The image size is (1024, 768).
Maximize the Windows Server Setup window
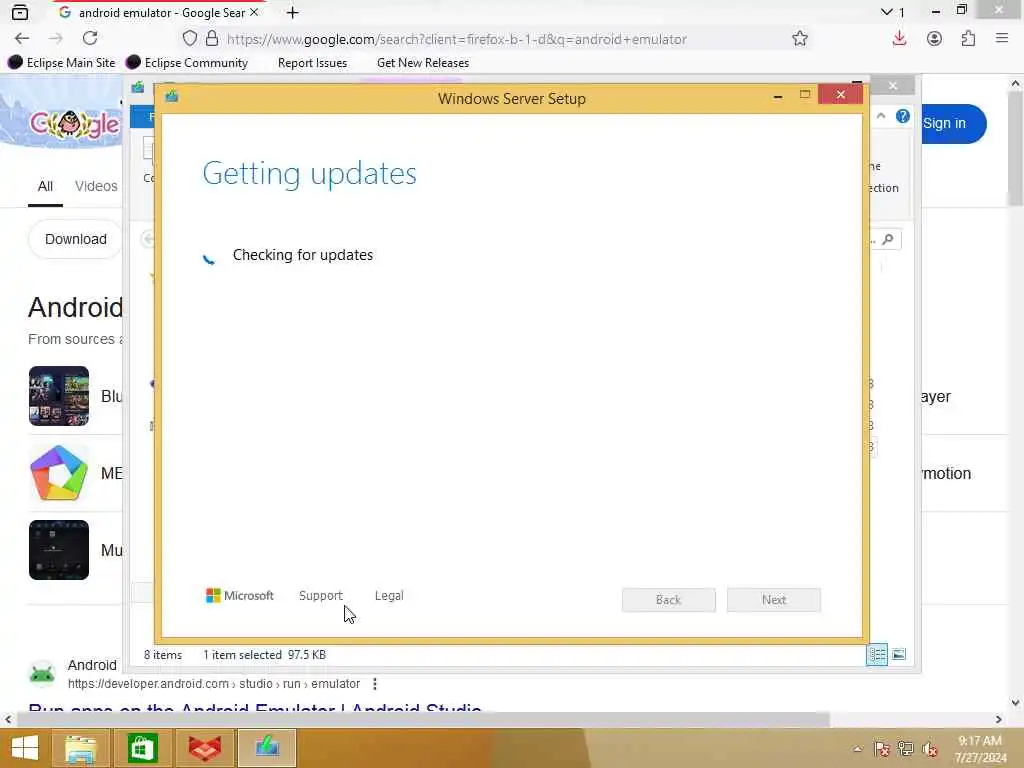click(805, 95)
